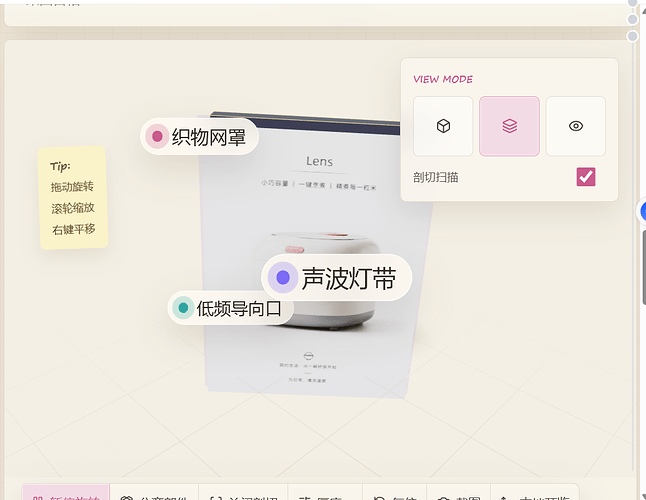Open the 织物网罩 hotspot label

click(199, 137)
